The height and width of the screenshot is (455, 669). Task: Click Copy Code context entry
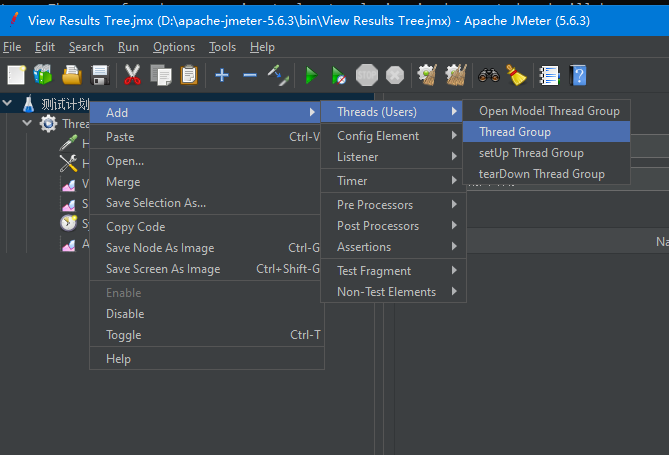[205, 227]
